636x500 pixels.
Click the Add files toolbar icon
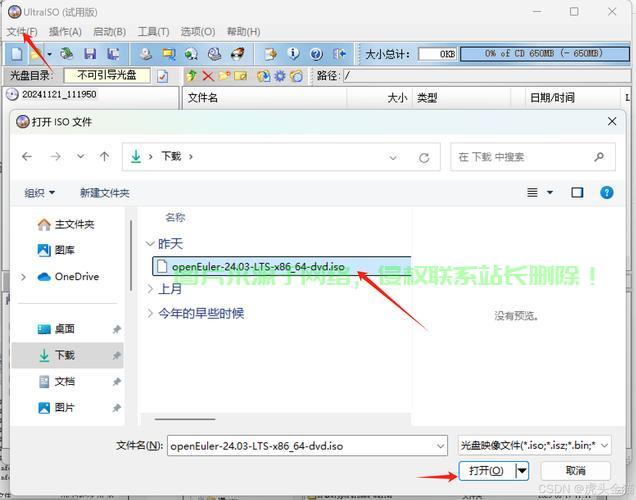point(271,54)
